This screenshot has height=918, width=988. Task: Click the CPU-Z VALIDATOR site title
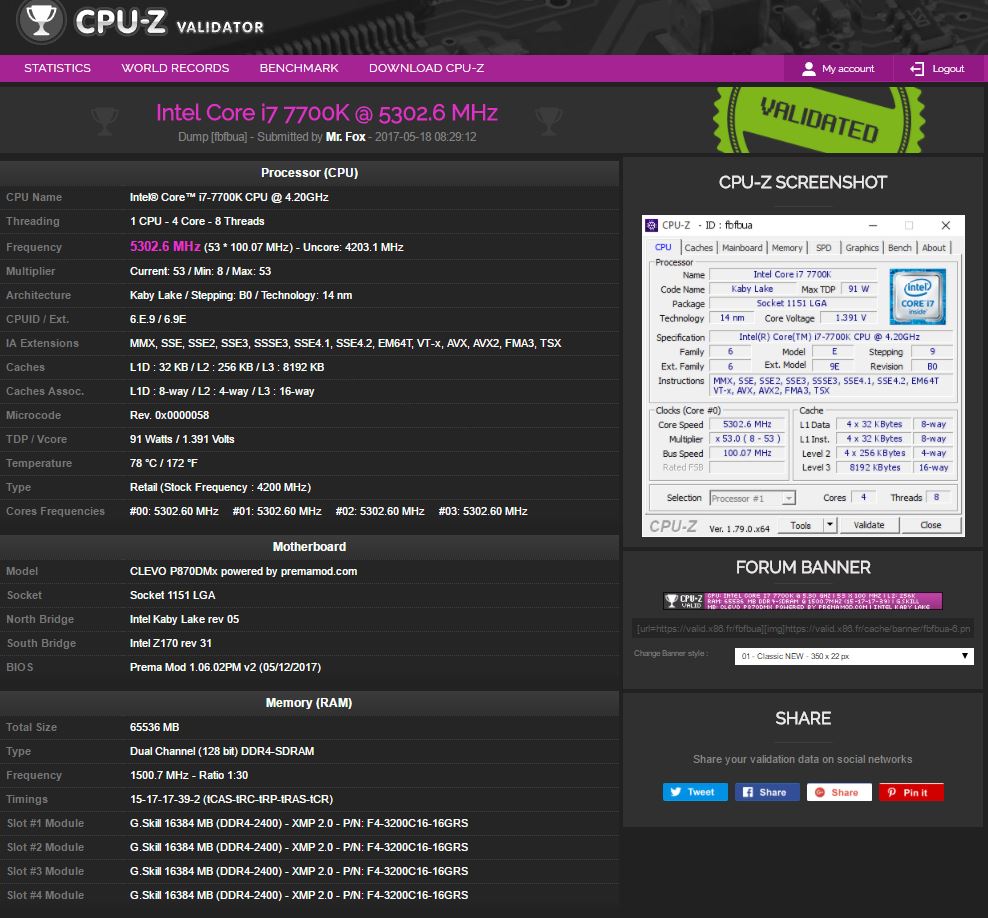(169, 22)
